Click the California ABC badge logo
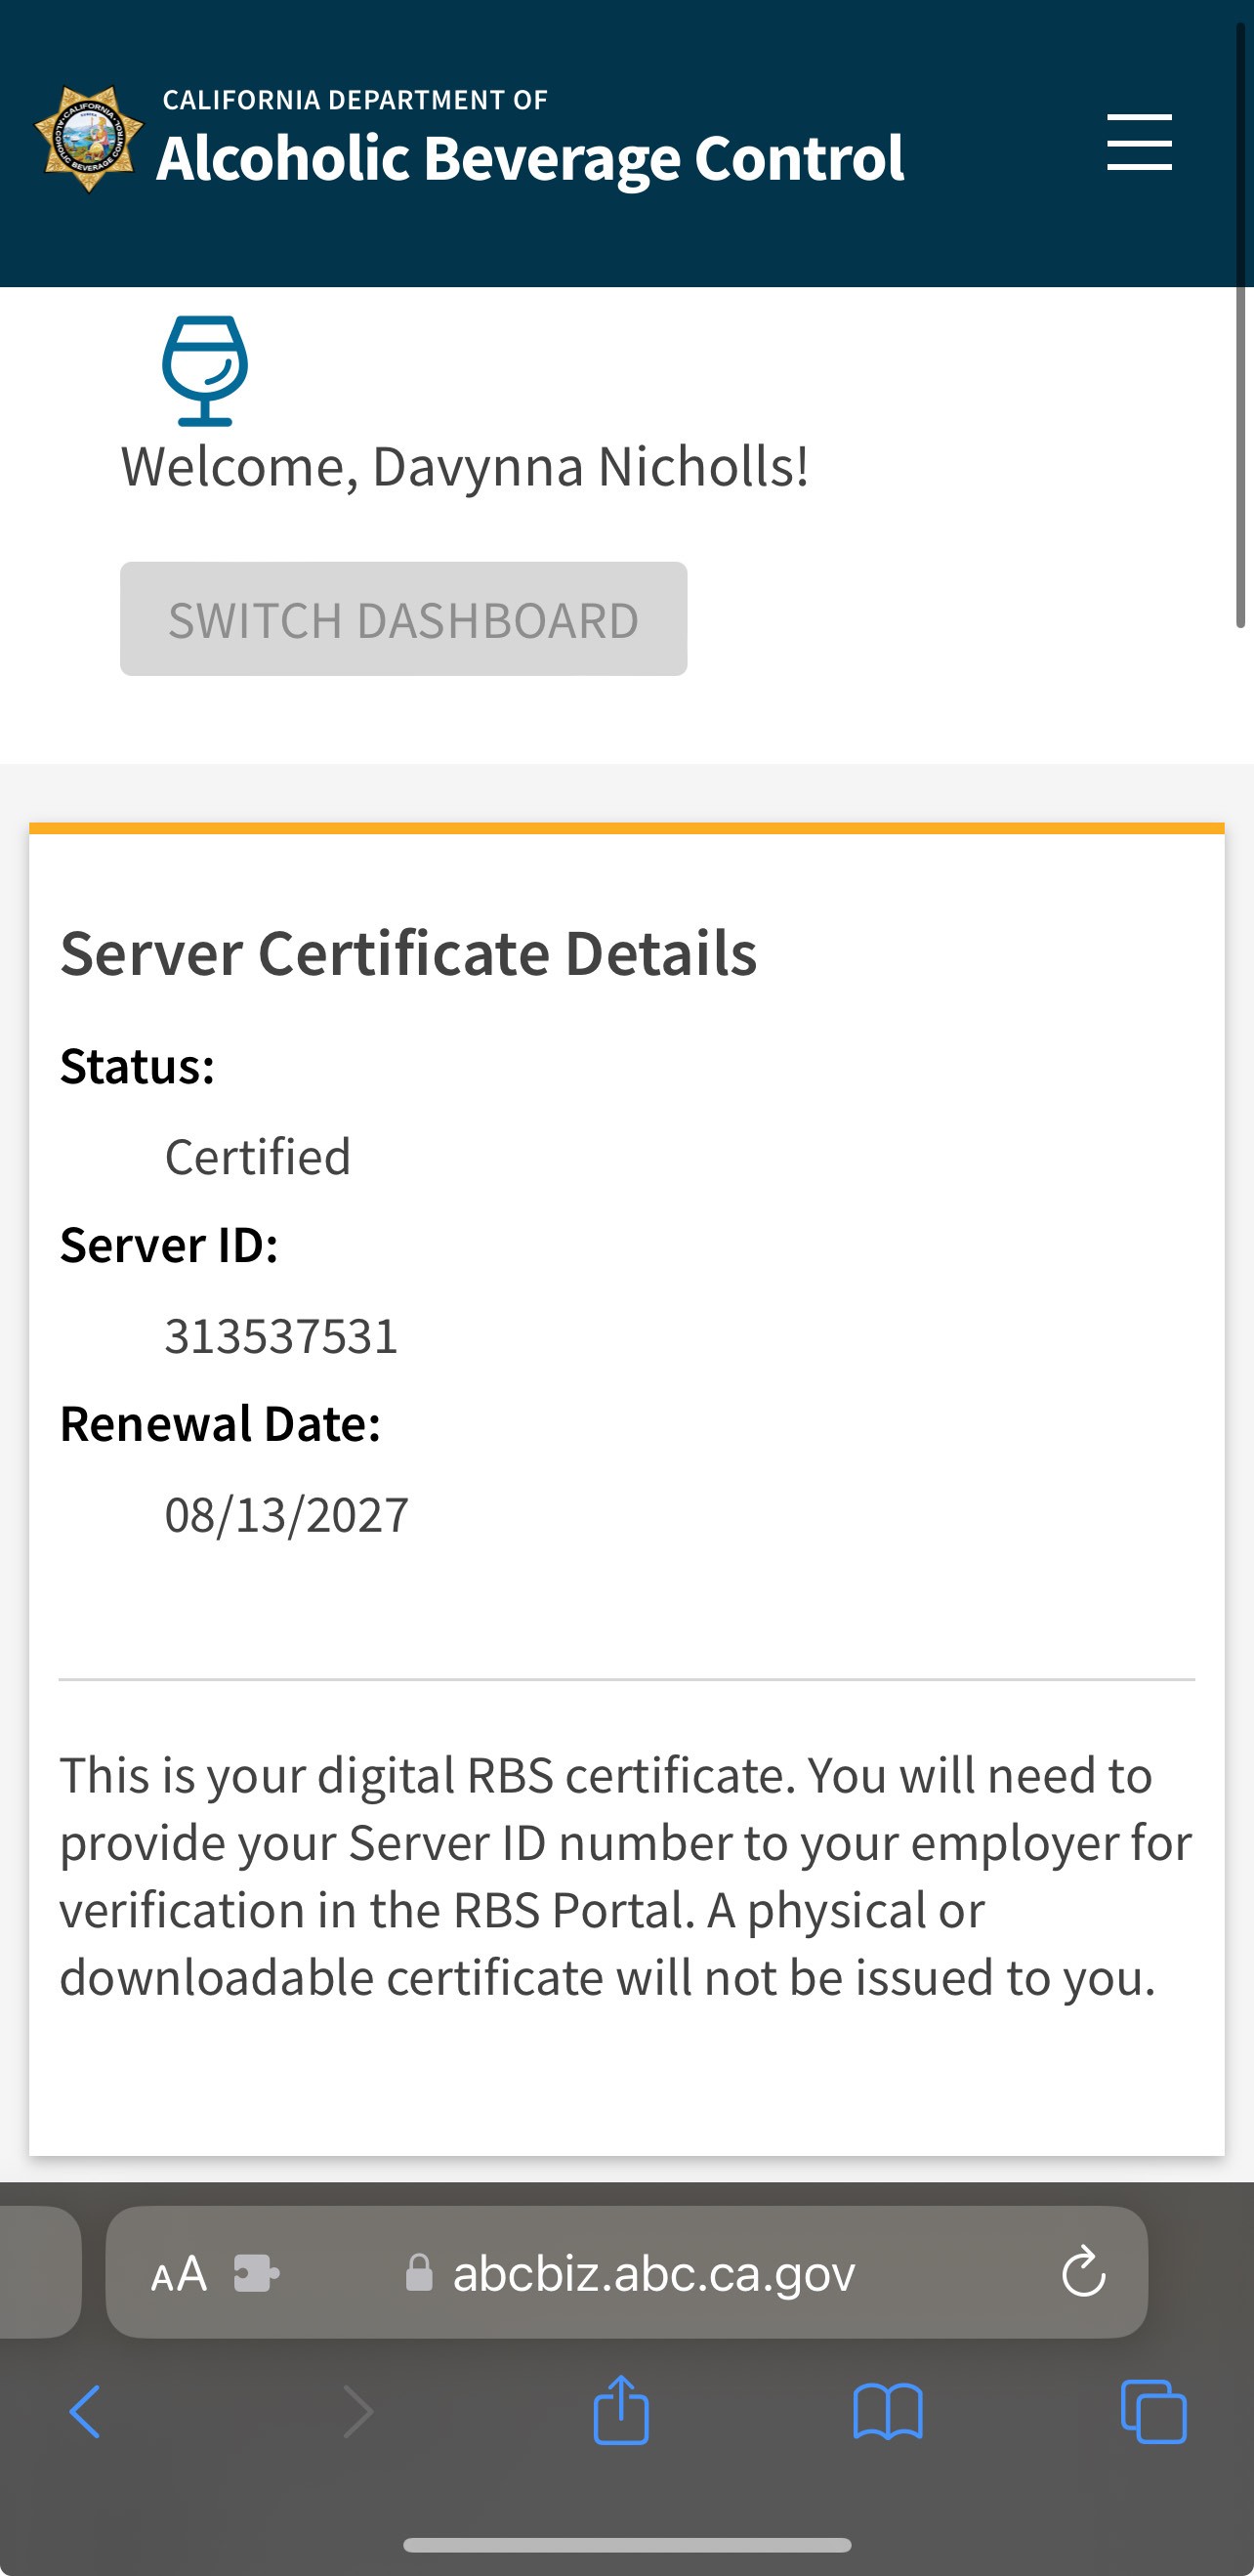Screen dimensions: 1254x2576 coord(89,139)
